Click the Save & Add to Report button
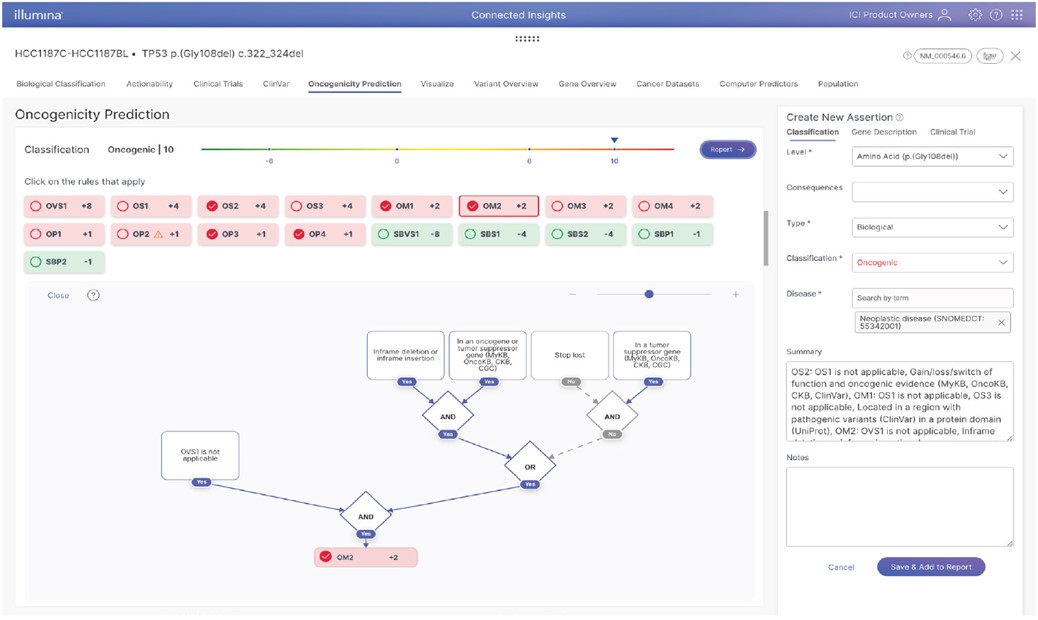The width and height of the screenshot is (1038, 620). tap(930, 567)
